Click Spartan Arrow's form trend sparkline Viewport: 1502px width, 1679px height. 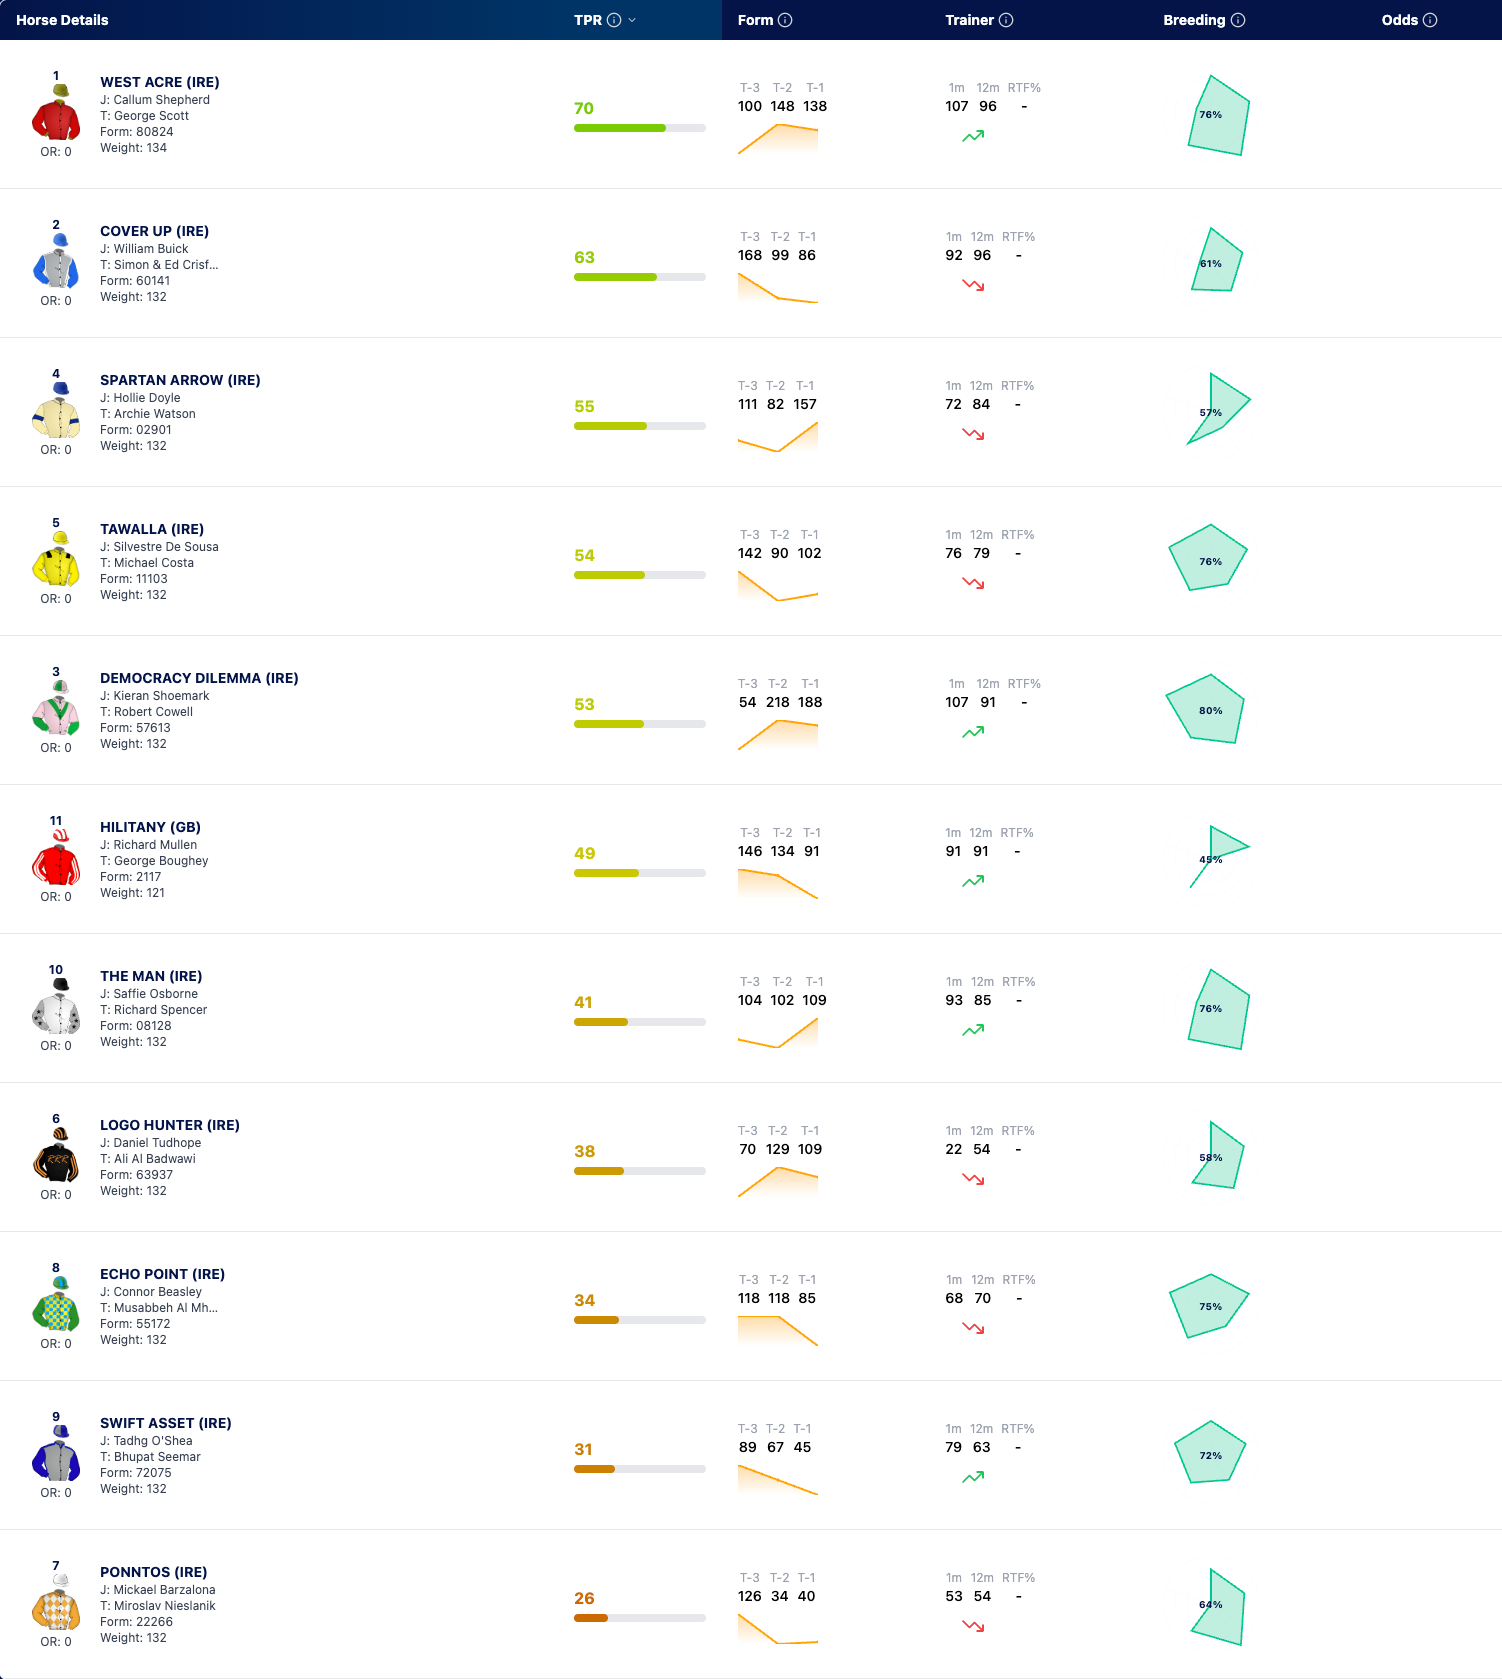coord(778,437)
